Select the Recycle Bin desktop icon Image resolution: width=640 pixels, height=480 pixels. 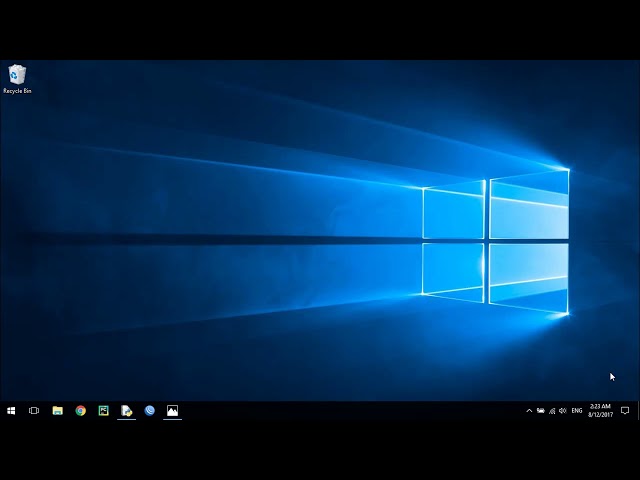[17, 79]
